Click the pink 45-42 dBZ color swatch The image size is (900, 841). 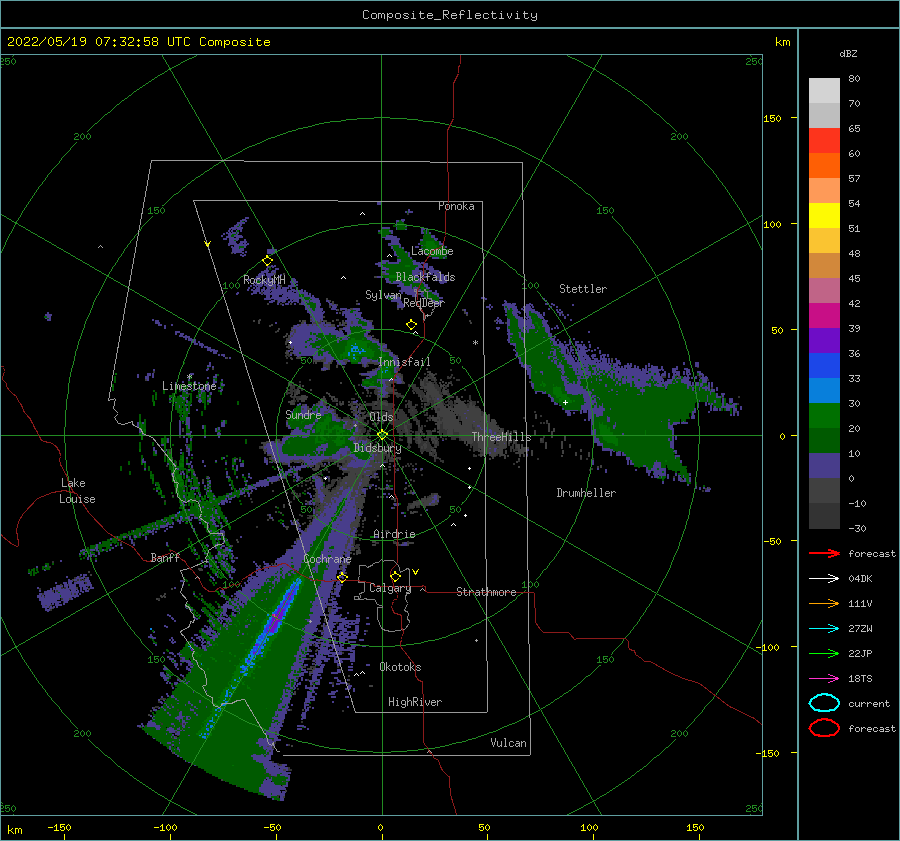[824, 291]
